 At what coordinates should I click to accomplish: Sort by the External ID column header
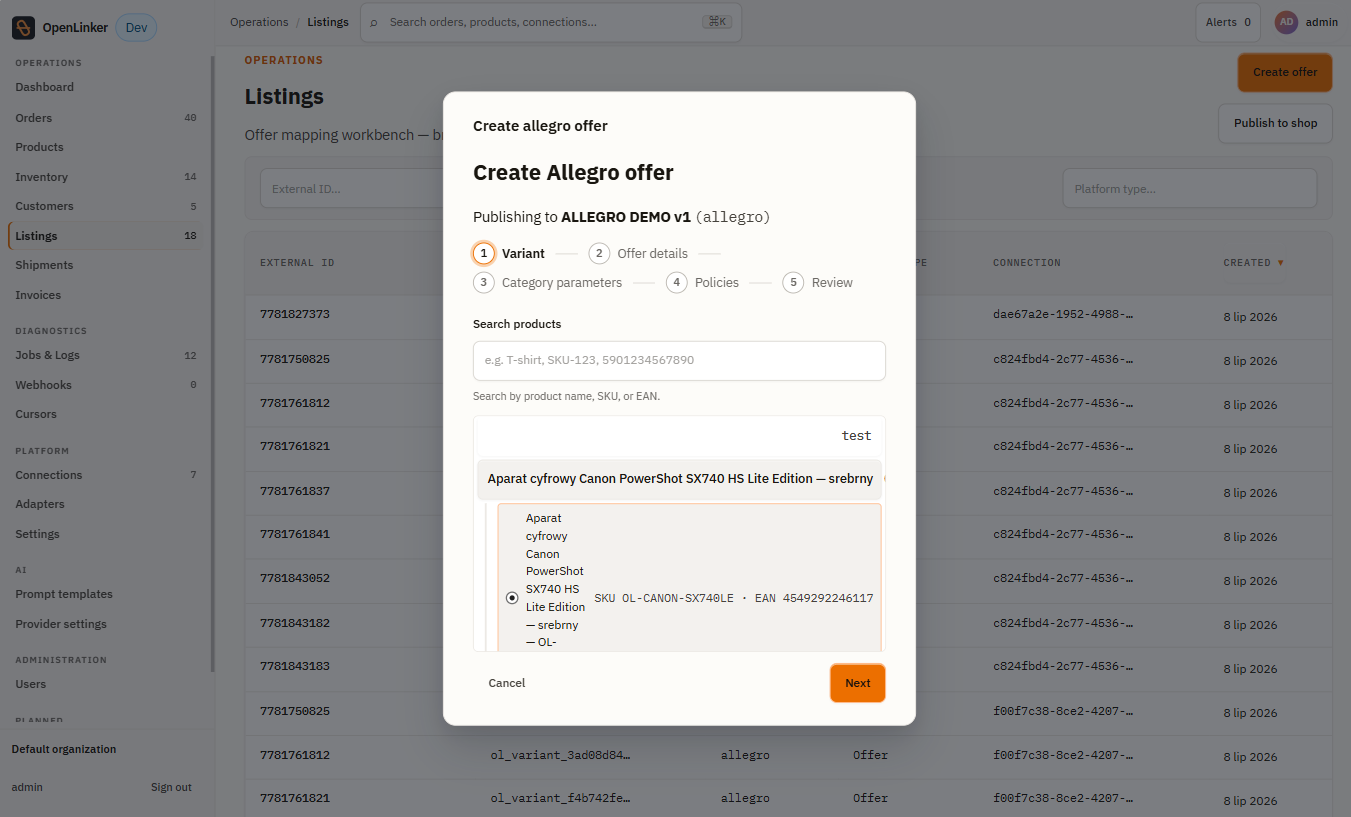[297, 263]
